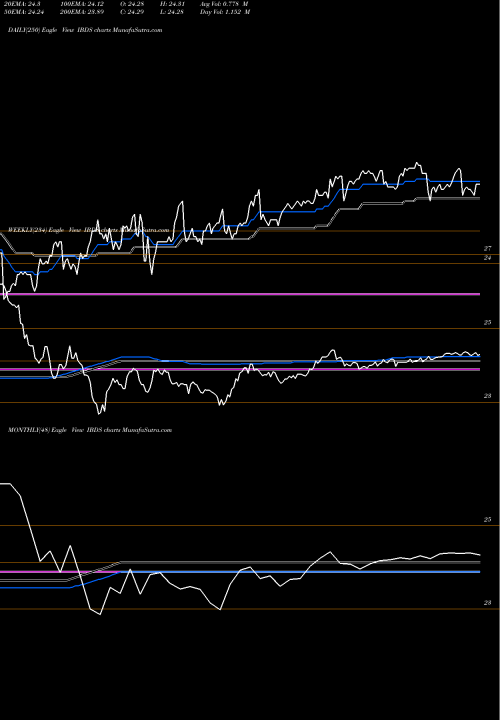The image size is (500, 720).
Task: Click the 27 price axis label
Action: pos(488,248)
